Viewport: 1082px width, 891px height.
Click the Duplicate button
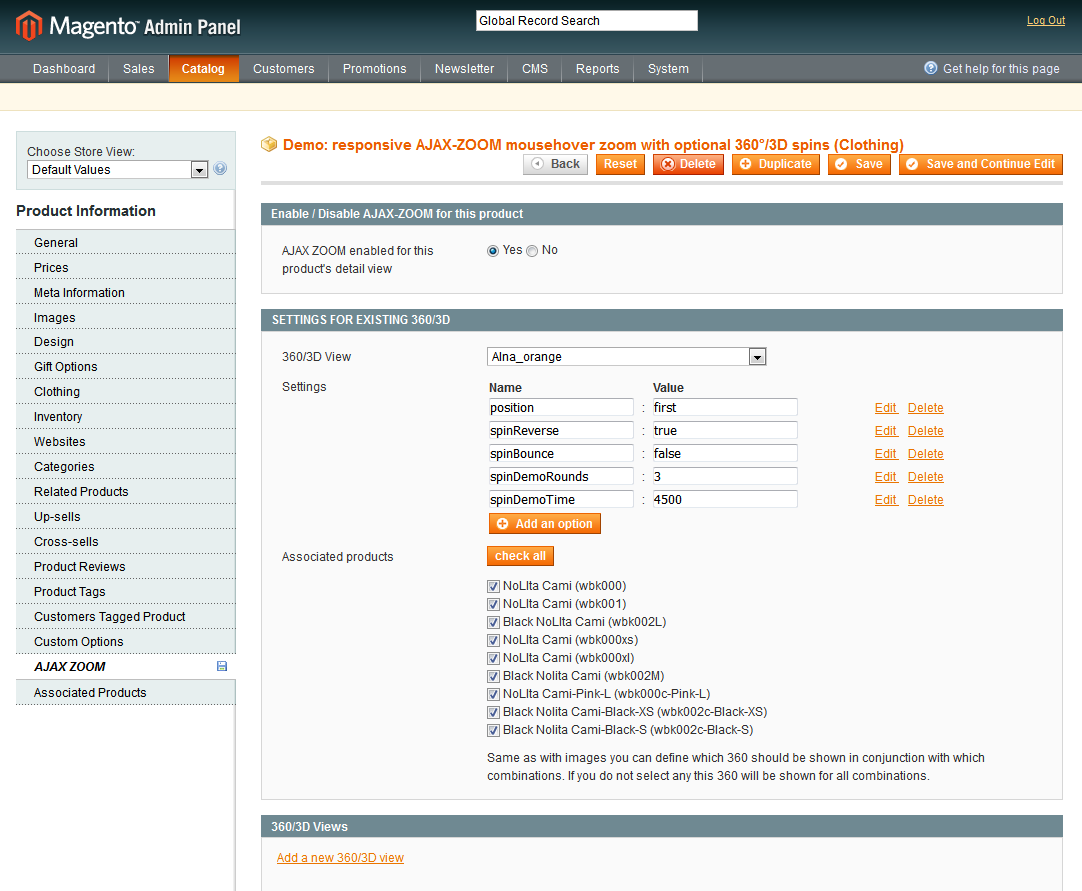[x=776, y=164]
